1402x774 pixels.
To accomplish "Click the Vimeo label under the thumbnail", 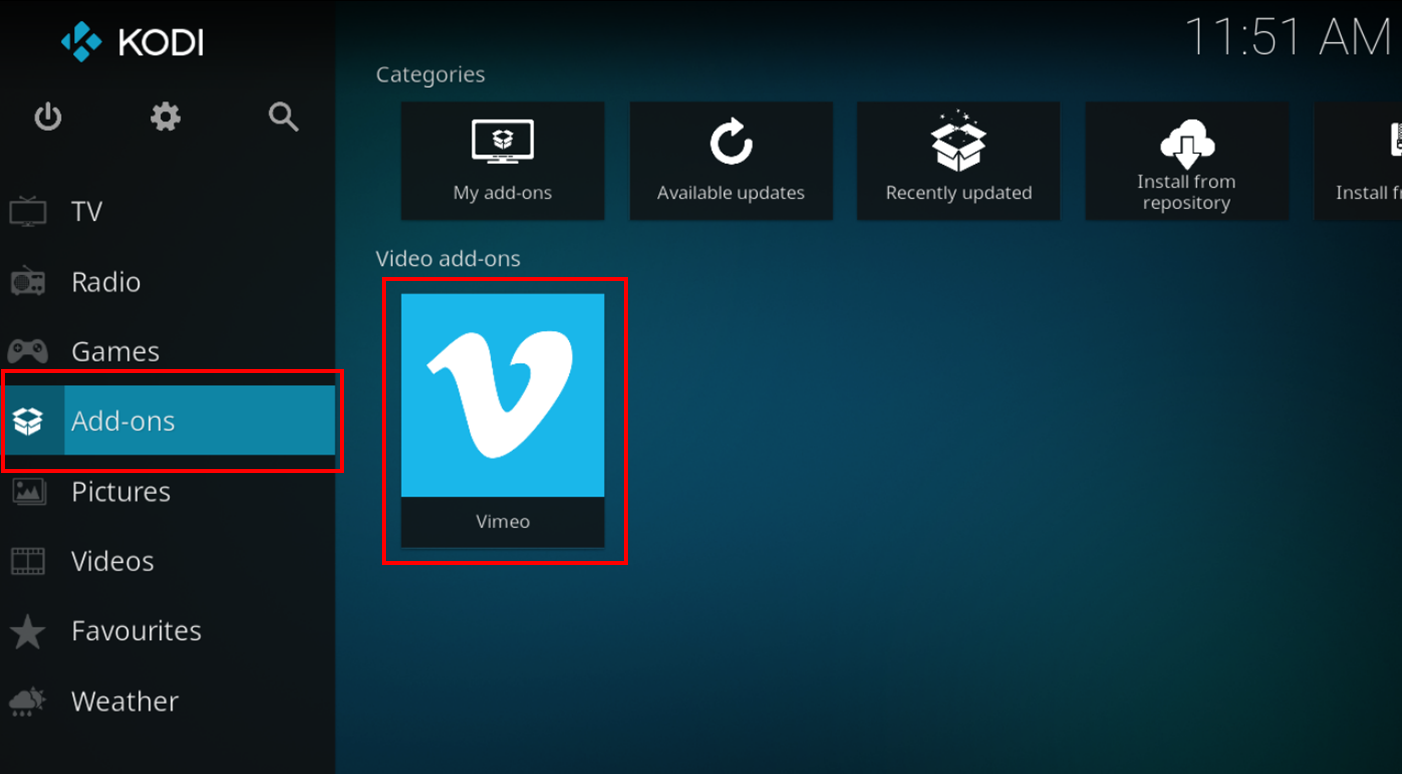I will (x=503, y=521).
